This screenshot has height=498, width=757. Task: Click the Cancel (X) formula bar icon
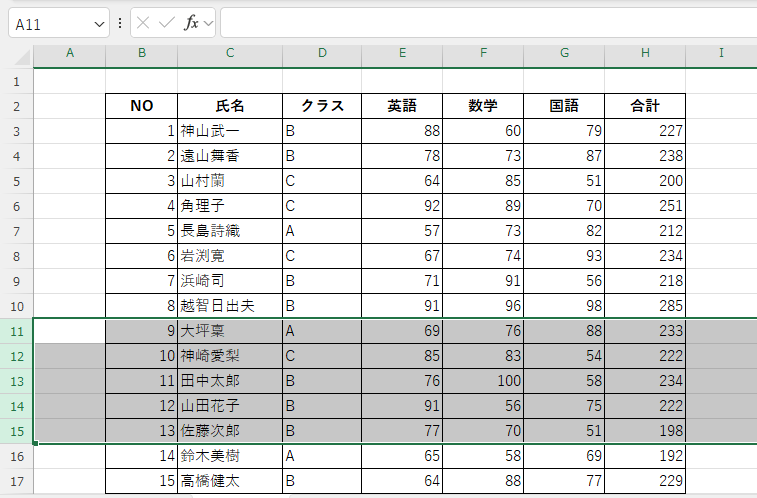coord(143,23)
